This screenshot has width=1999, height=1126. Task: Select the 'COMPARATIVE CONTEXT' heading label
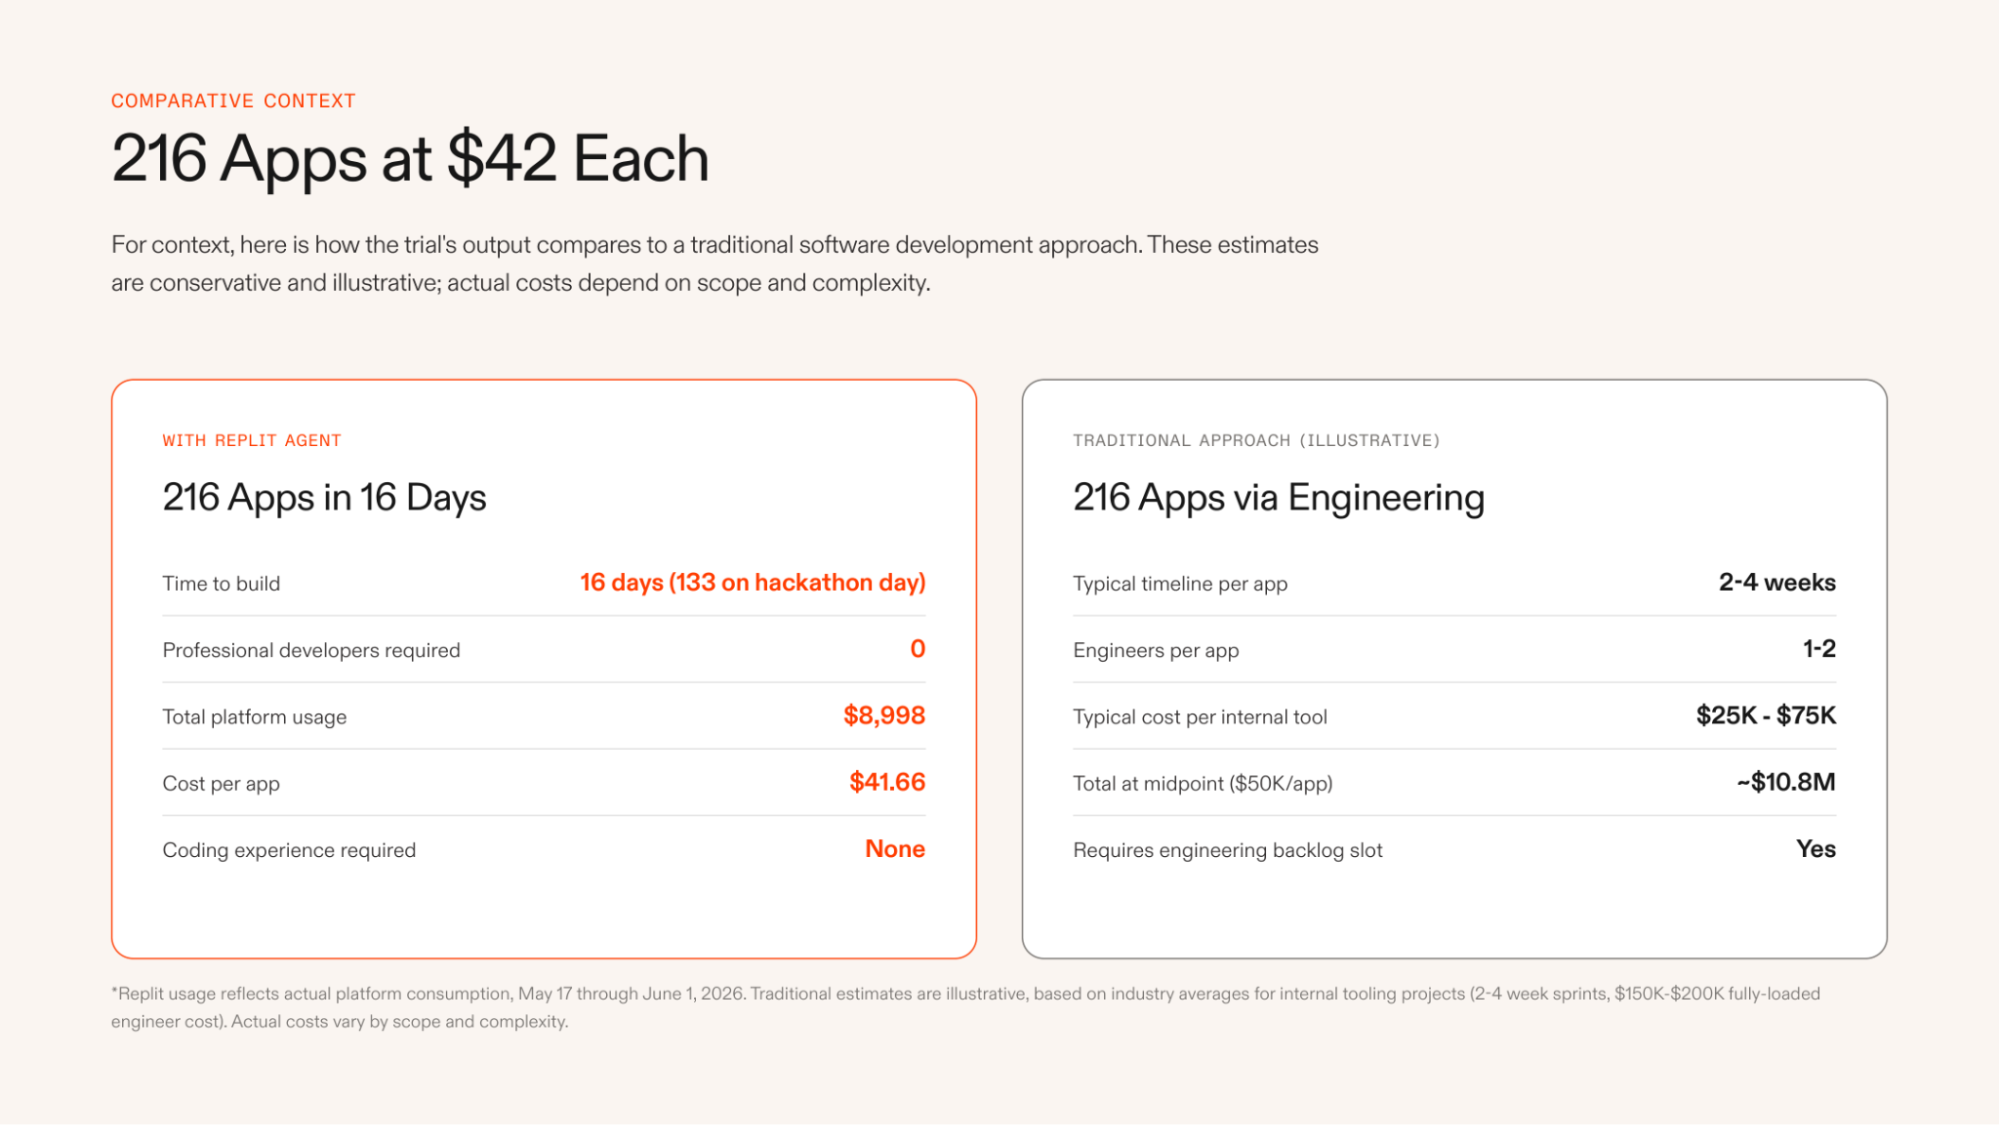[233, 101]
